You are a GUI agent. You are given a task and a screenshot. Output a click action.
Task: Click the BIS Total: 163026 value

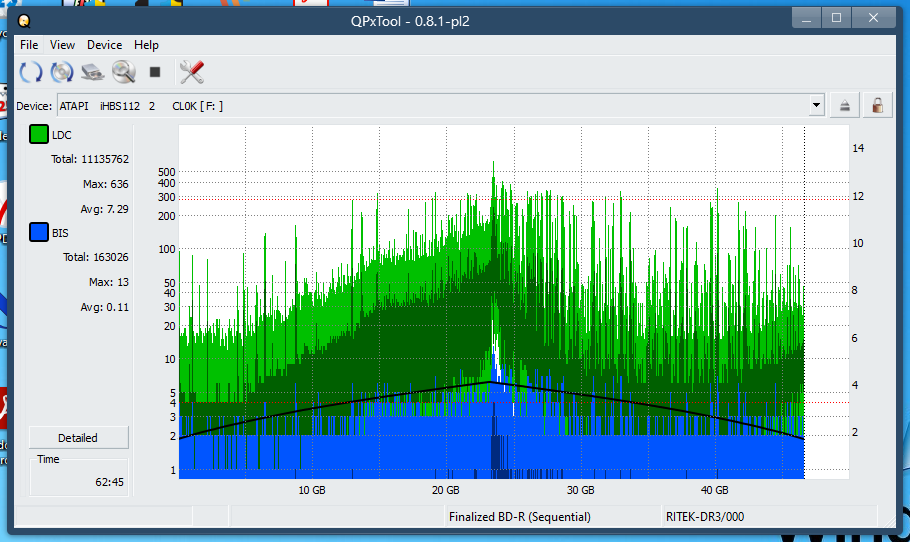pyautogui.click(x=96, y=257)
